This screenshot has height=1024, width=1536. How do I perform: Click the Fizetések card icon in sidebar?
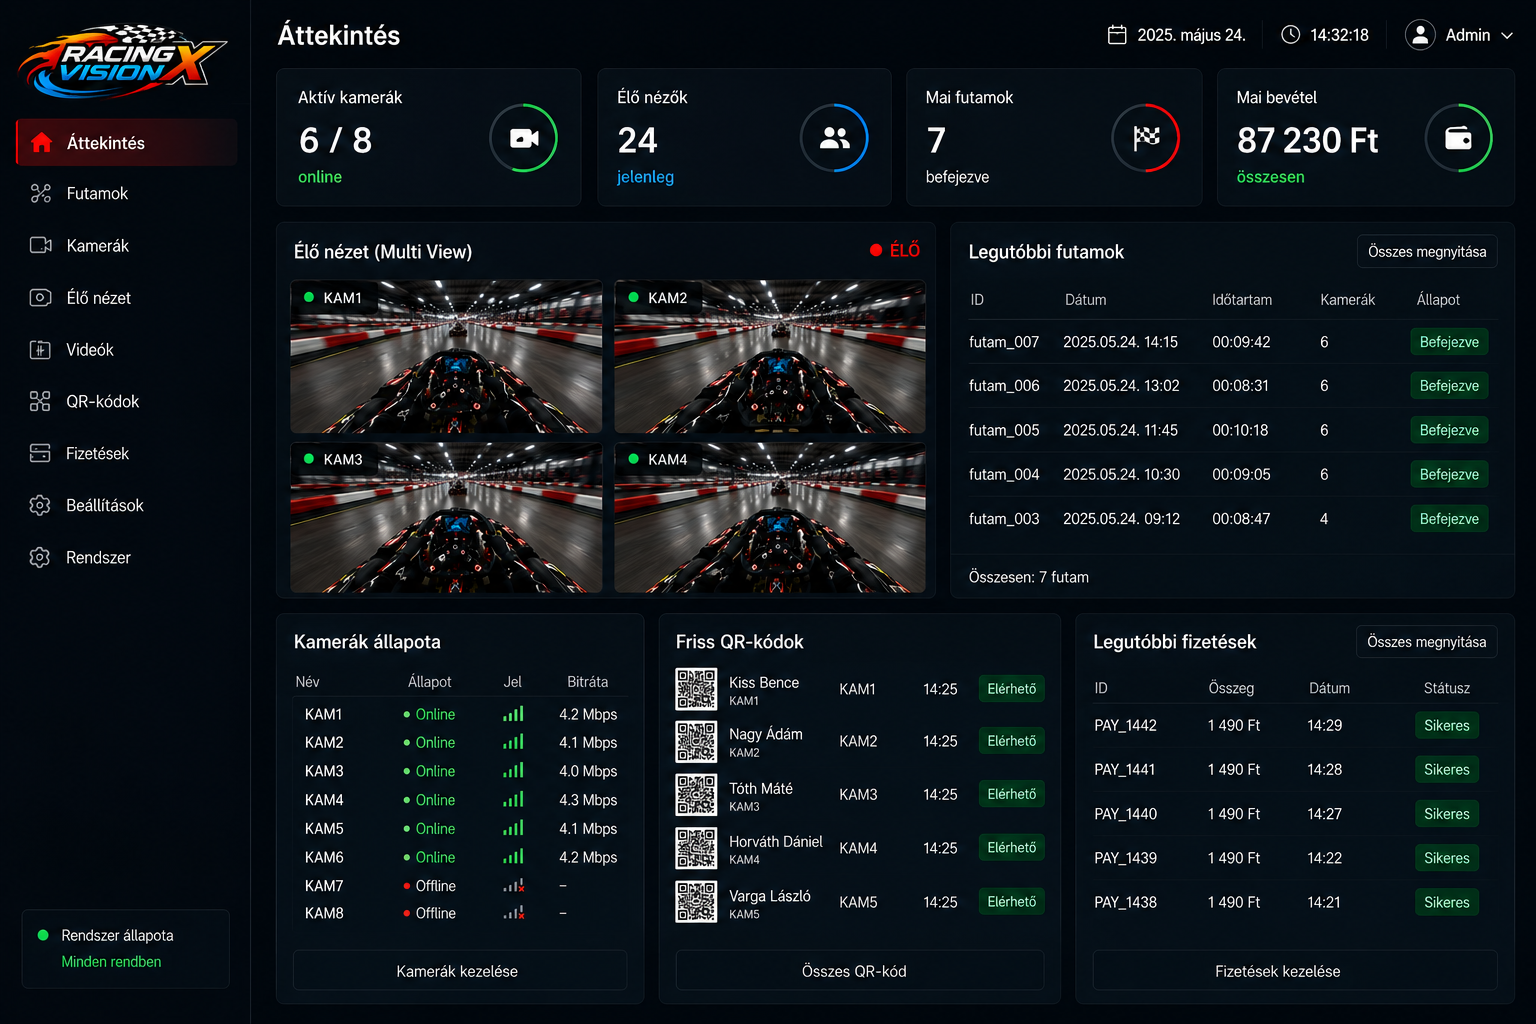pos(40,454)
